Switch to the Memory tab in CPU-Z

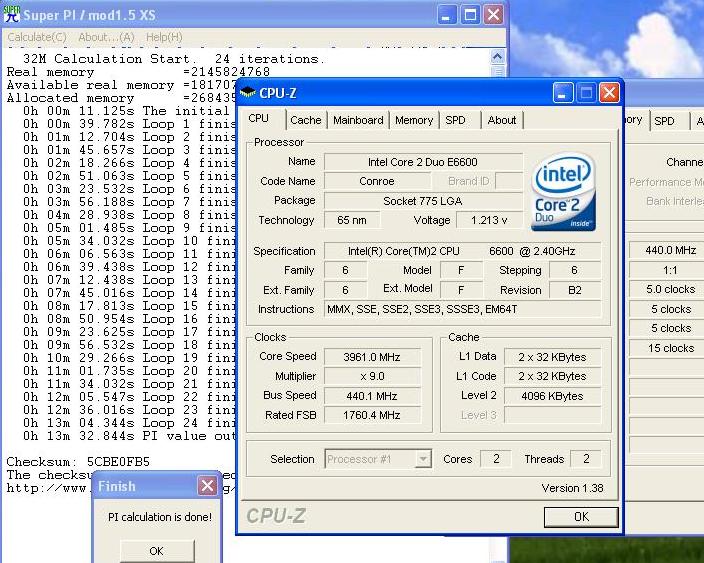(414, 120)
